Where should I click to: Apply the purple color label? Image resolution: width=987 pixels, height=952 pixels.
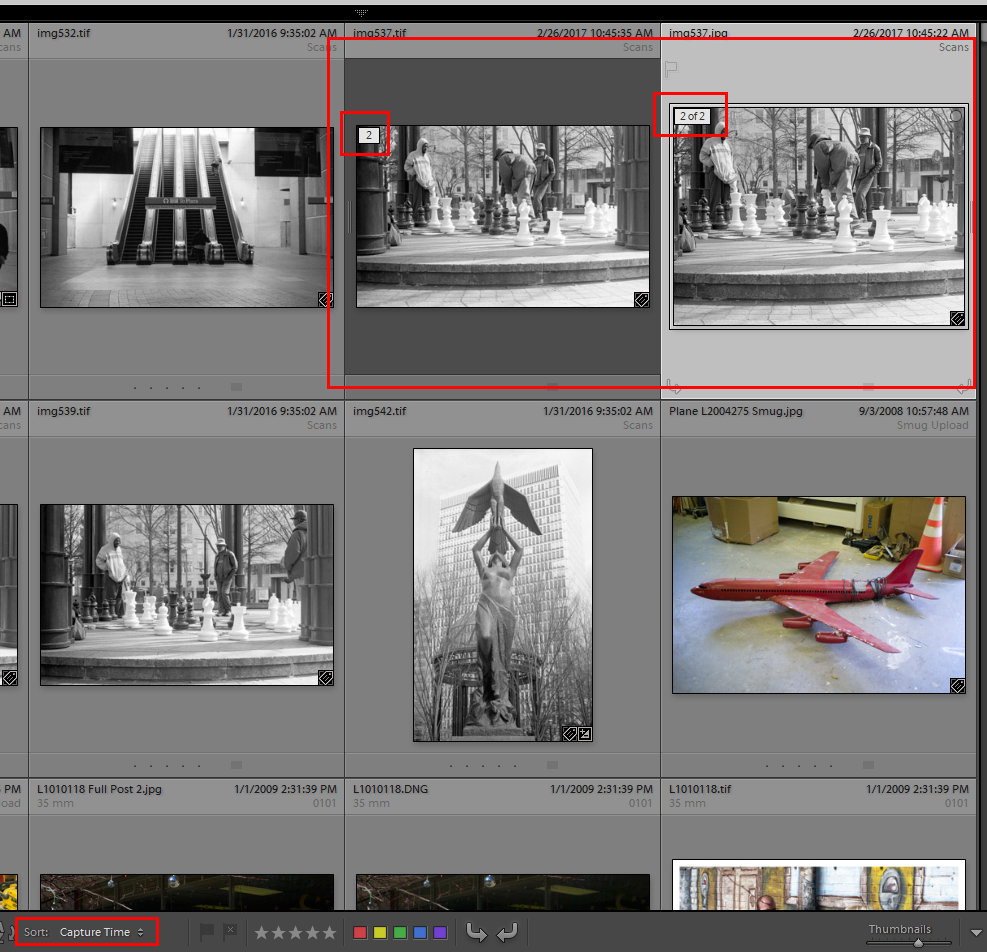pyautogui.click(x=441, y=932)
